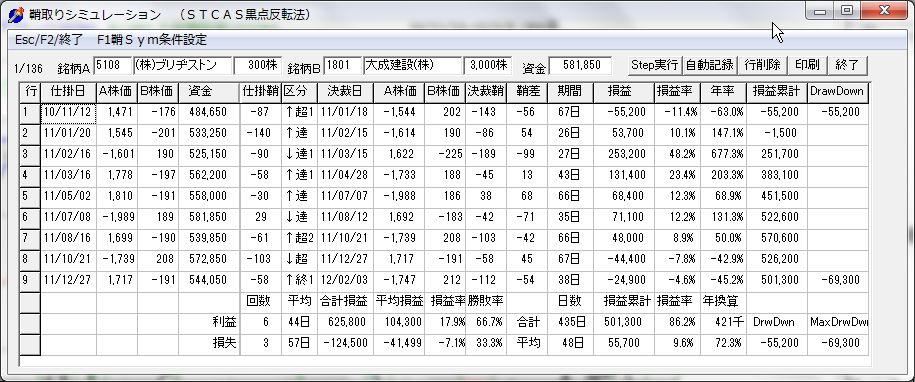Maximize the simulation window
915x382 pixels.
pyautogui.click(x=847, y=11)
